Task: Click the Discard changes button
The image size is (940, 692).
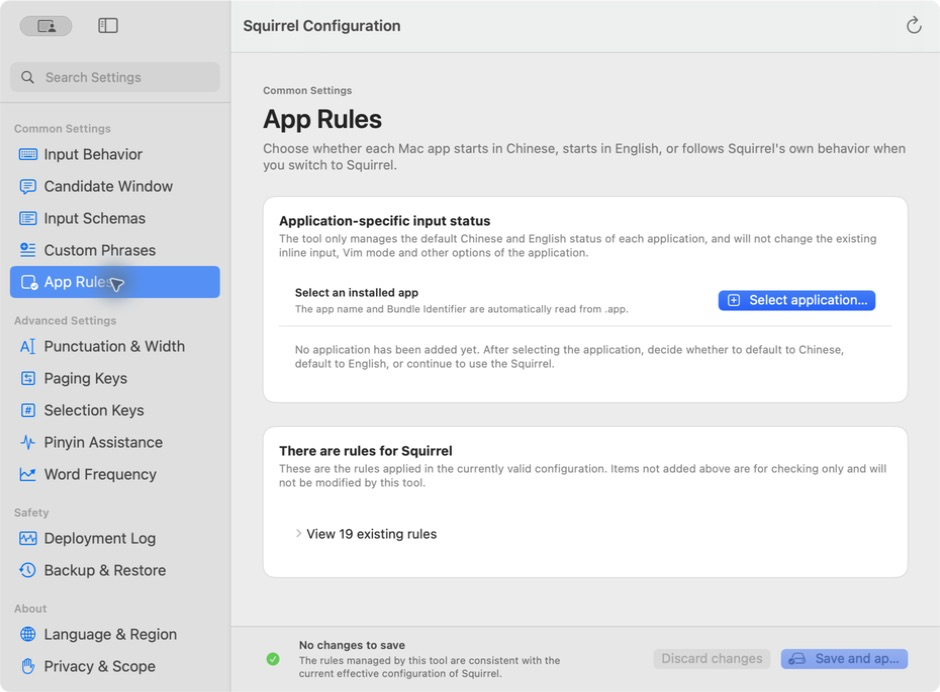Action: 712,659
